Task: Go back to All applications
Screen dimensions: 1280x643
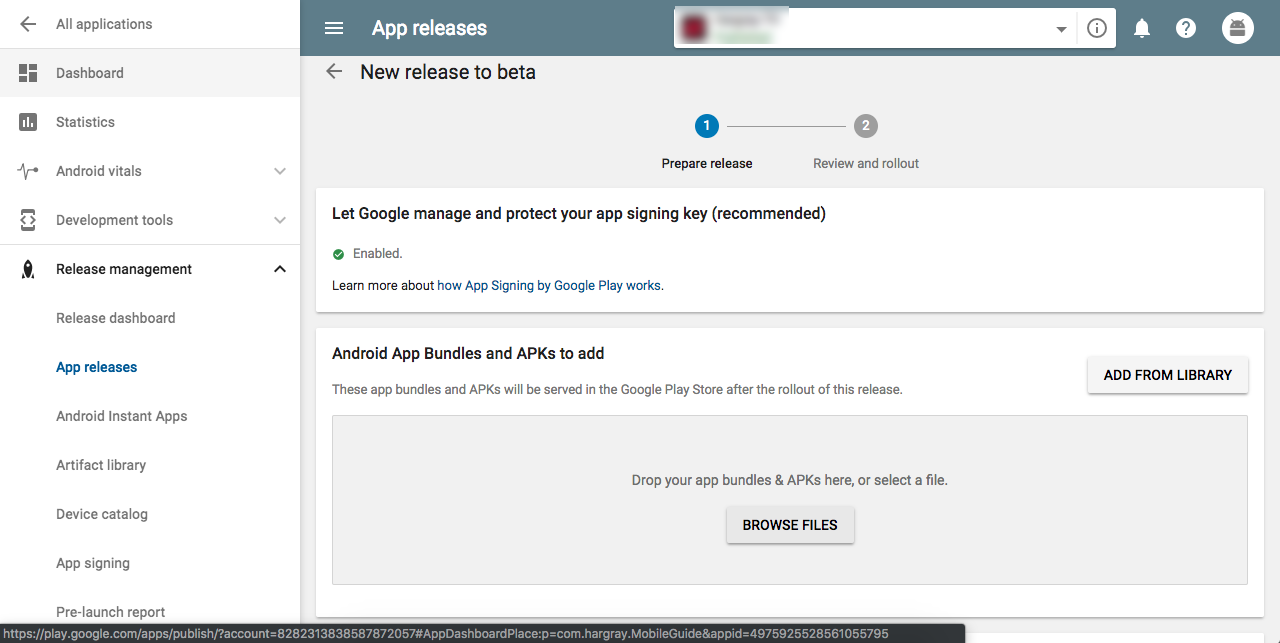Action: pos(27,24)
